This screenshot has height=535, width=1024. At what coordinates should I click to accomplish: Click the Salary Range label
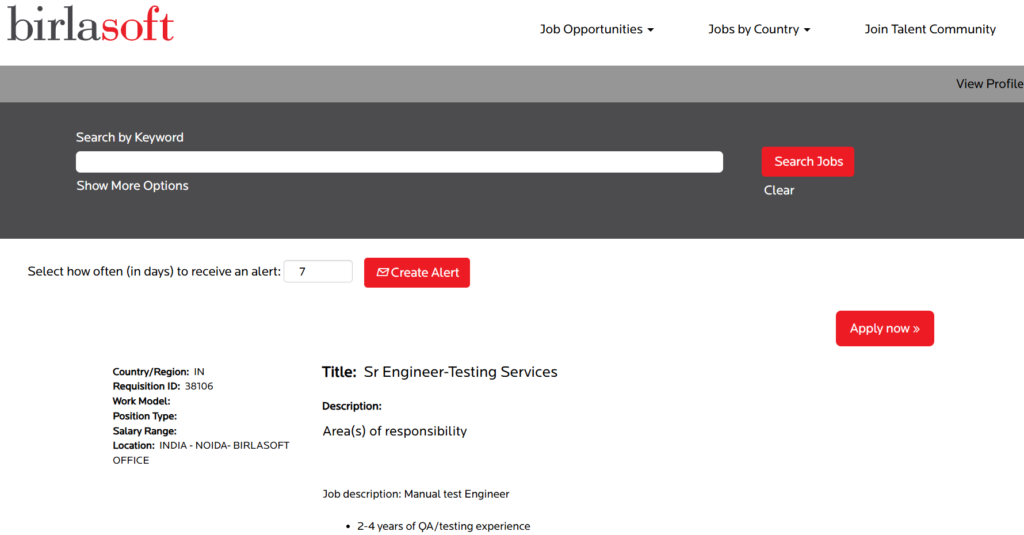pos(144,431)
